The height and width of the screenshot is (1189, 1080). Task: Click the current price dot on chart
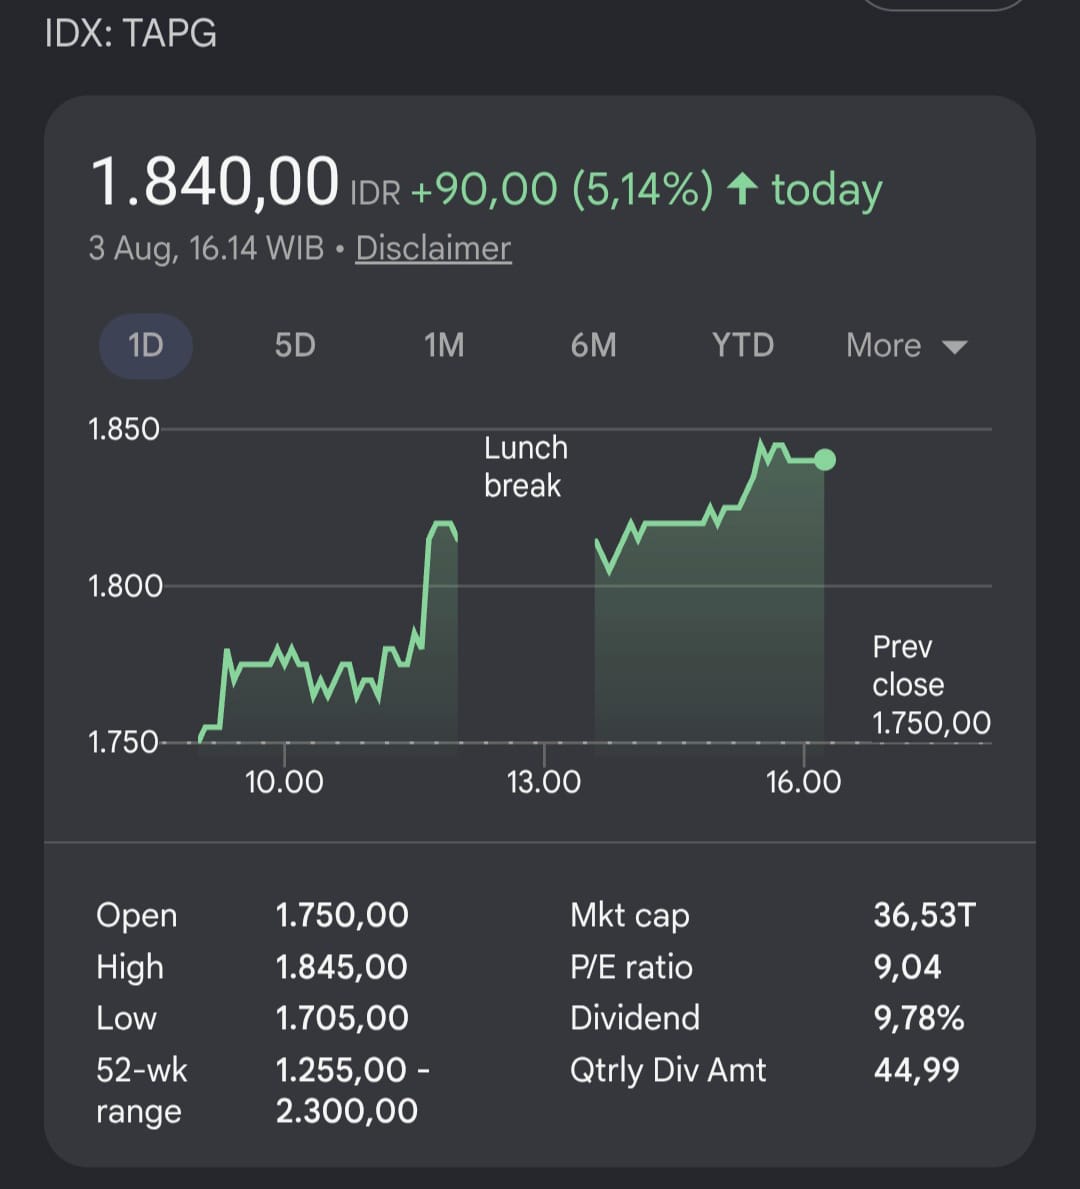[825, 460]
